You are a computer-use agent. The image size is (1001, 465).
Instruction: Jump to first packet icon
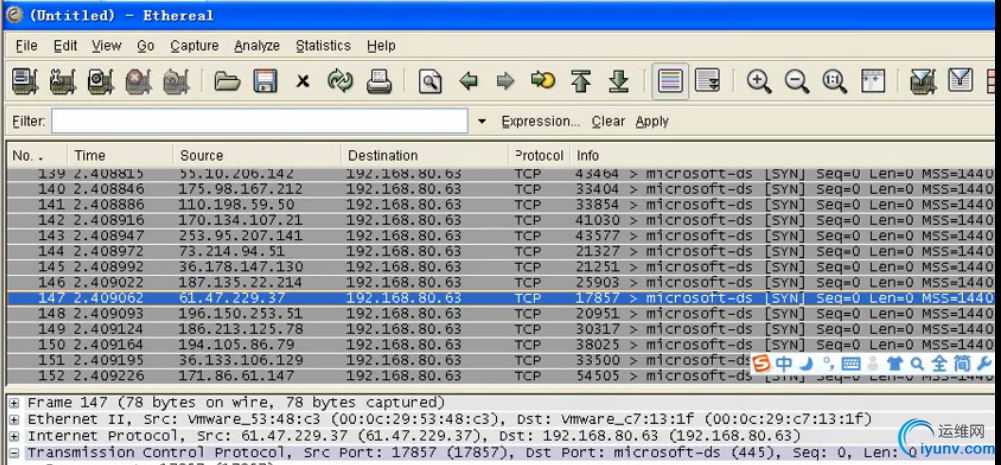tap(580, 81)
